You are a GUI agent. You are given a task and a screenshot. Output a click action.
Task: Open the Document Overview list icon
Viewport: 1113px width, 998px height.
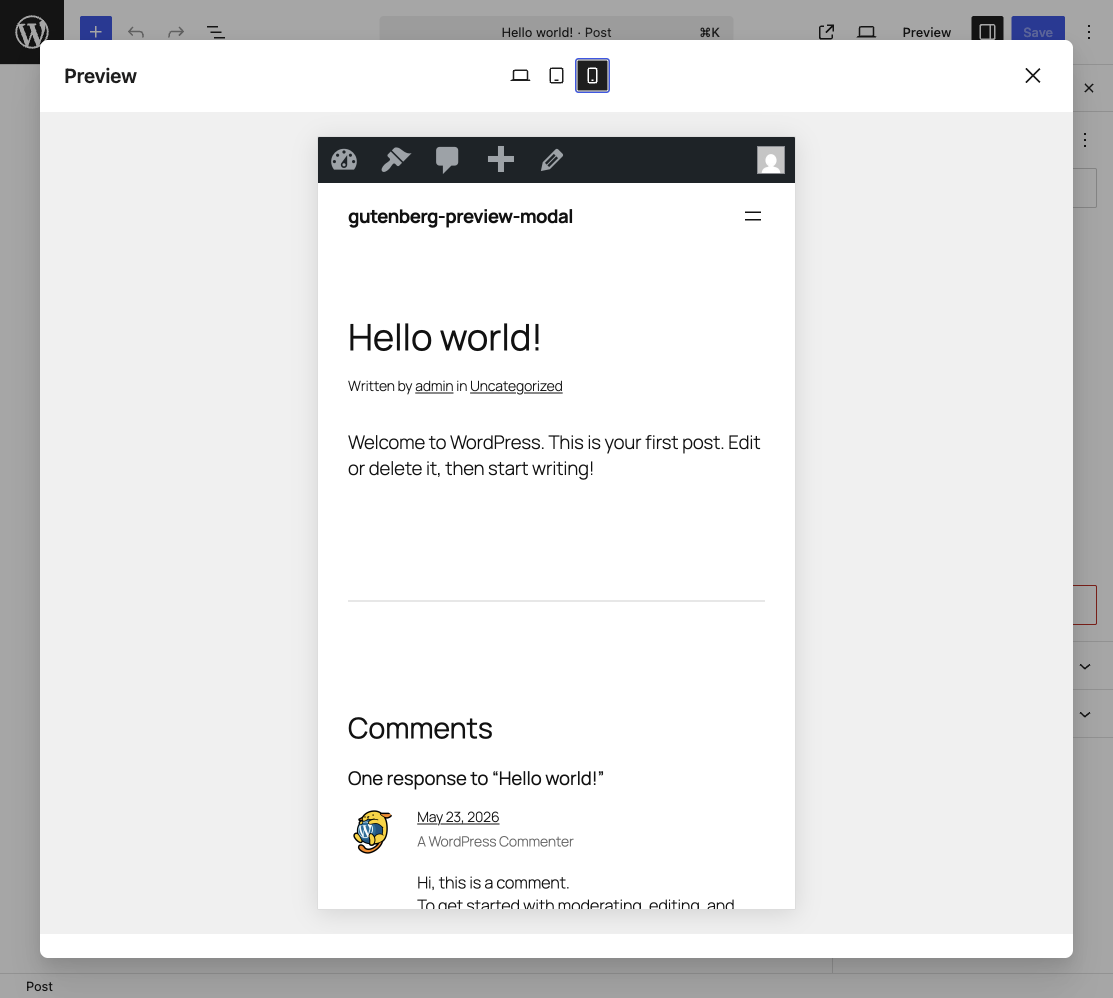pyautogui.click(x=215, y=32)
